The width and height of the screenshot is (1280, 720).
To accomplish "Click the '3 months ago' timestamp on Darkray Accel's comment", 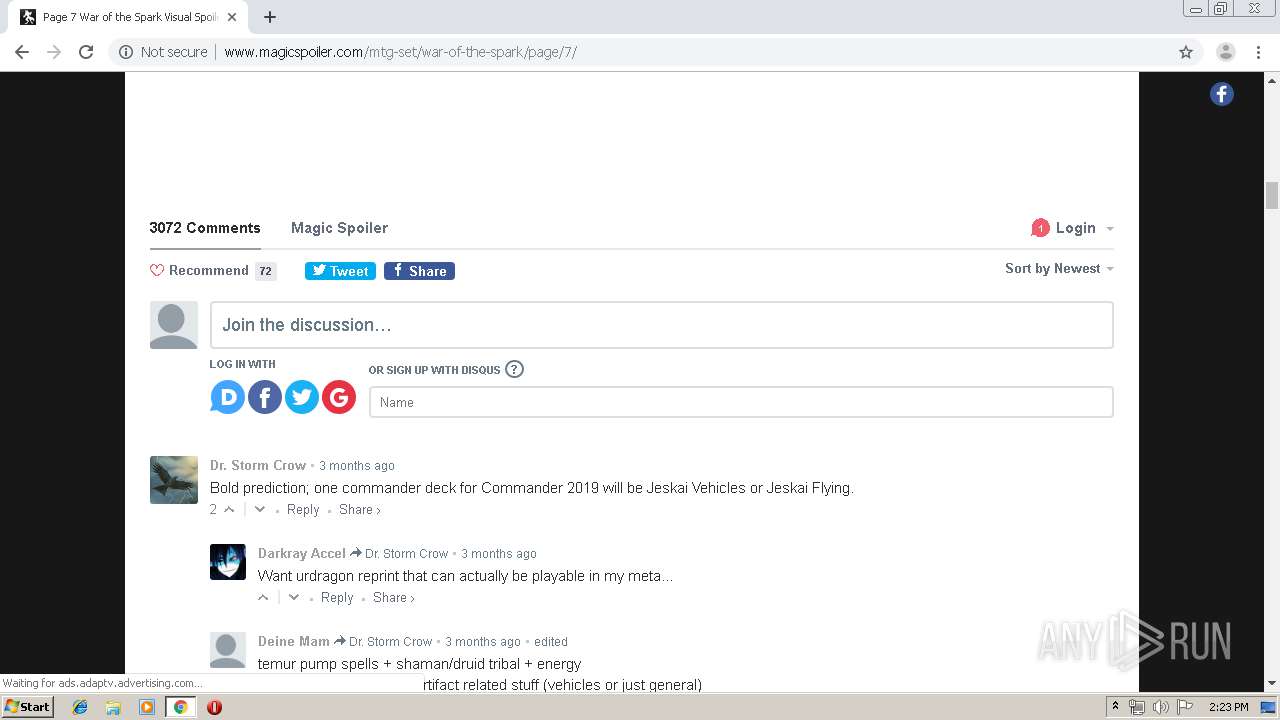I will [499, 553].
